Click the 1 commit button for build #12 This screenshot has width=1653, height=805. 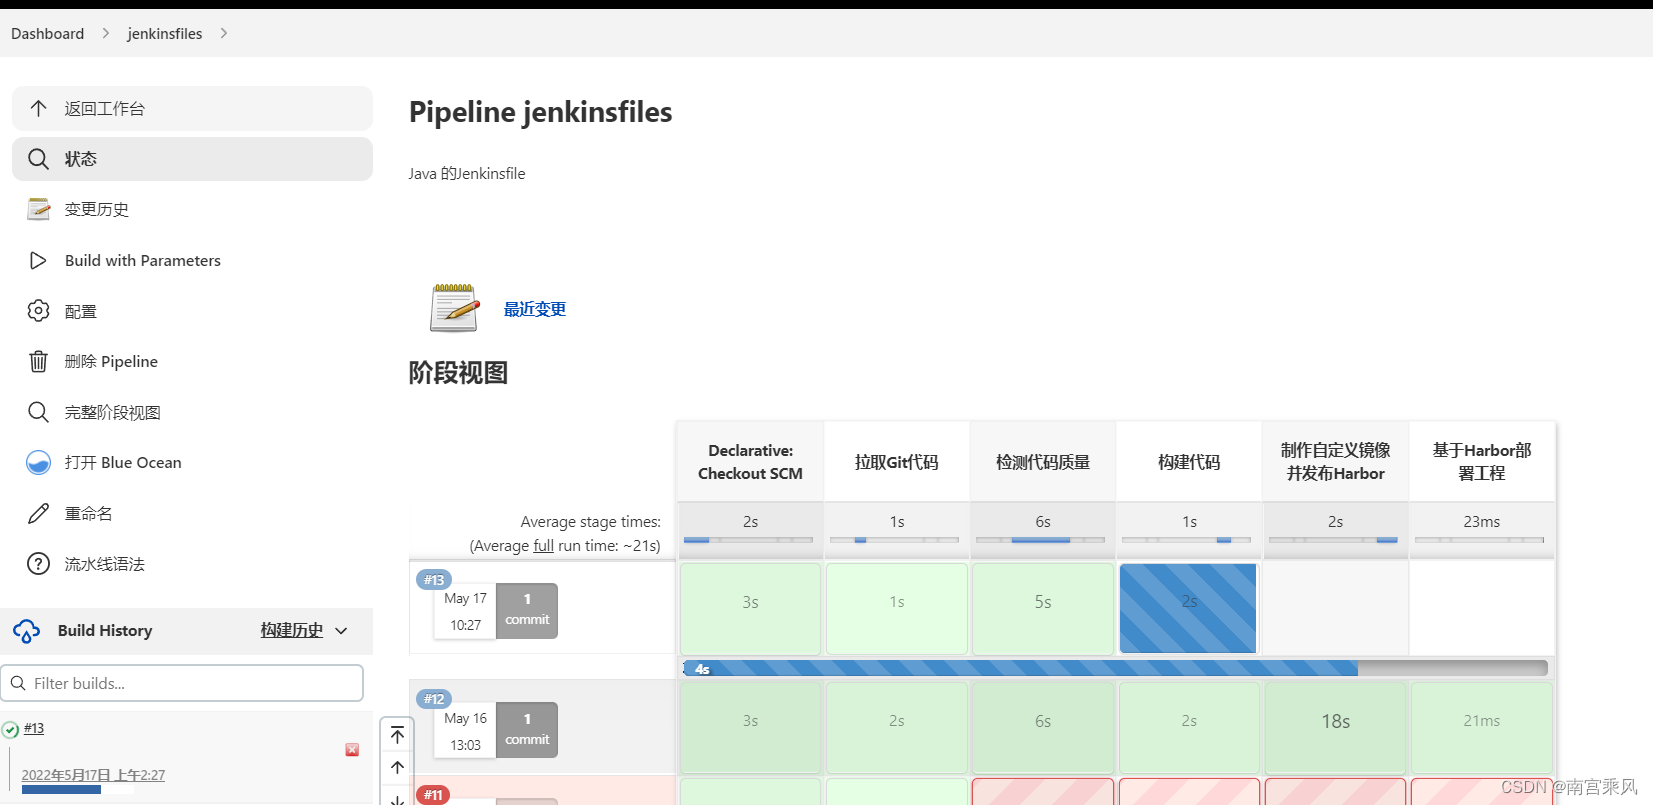(x=527, y=730)
